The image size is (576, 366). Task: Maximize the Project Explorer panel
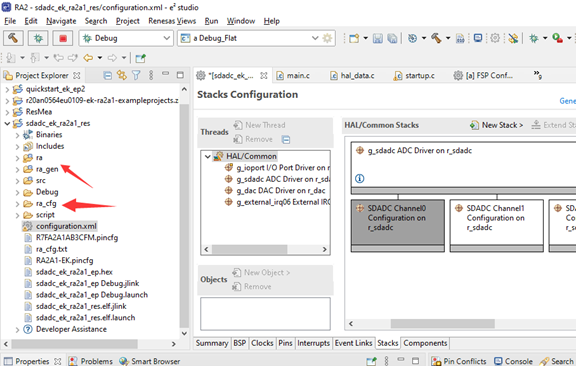pos(180,75)
